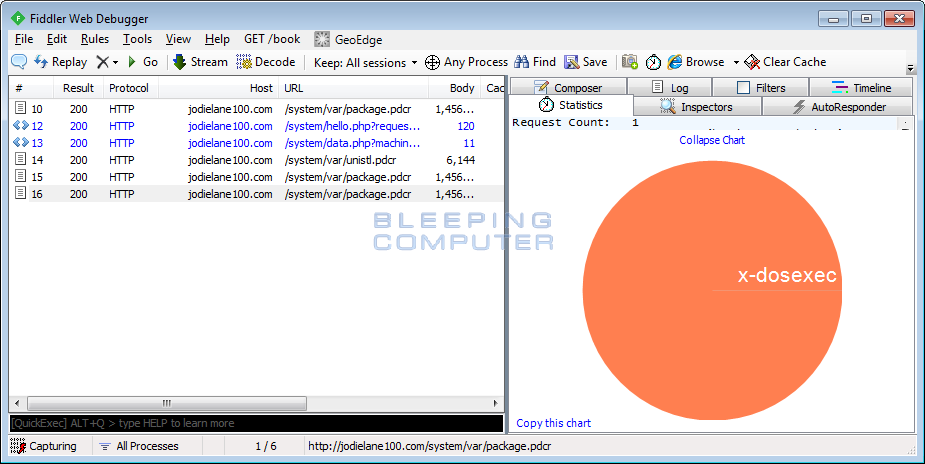Switch to the Inspectors tab

coord(697,107)
